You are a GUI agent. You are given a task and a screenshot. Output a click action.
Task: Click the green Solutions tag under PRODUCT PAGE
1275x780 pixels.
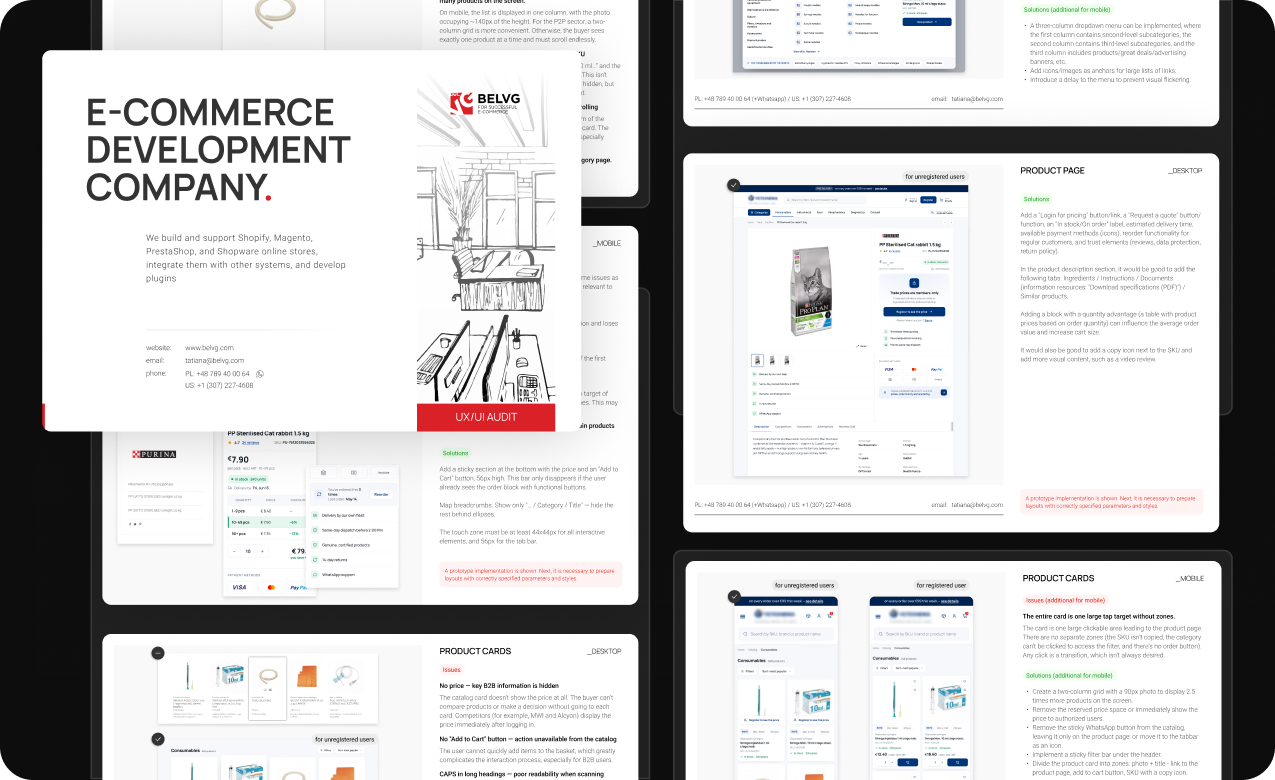click(1037, 199)
